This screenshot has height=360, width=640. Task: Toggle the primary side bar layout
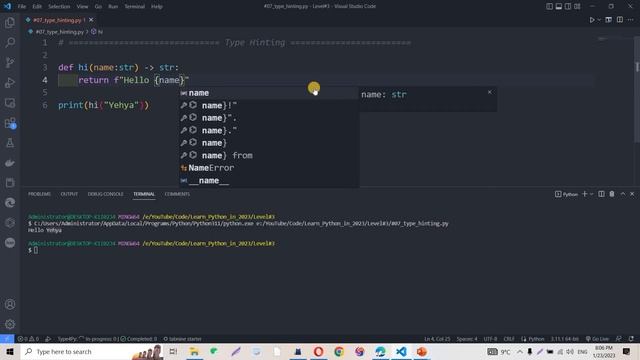click(x=549, y=7)
